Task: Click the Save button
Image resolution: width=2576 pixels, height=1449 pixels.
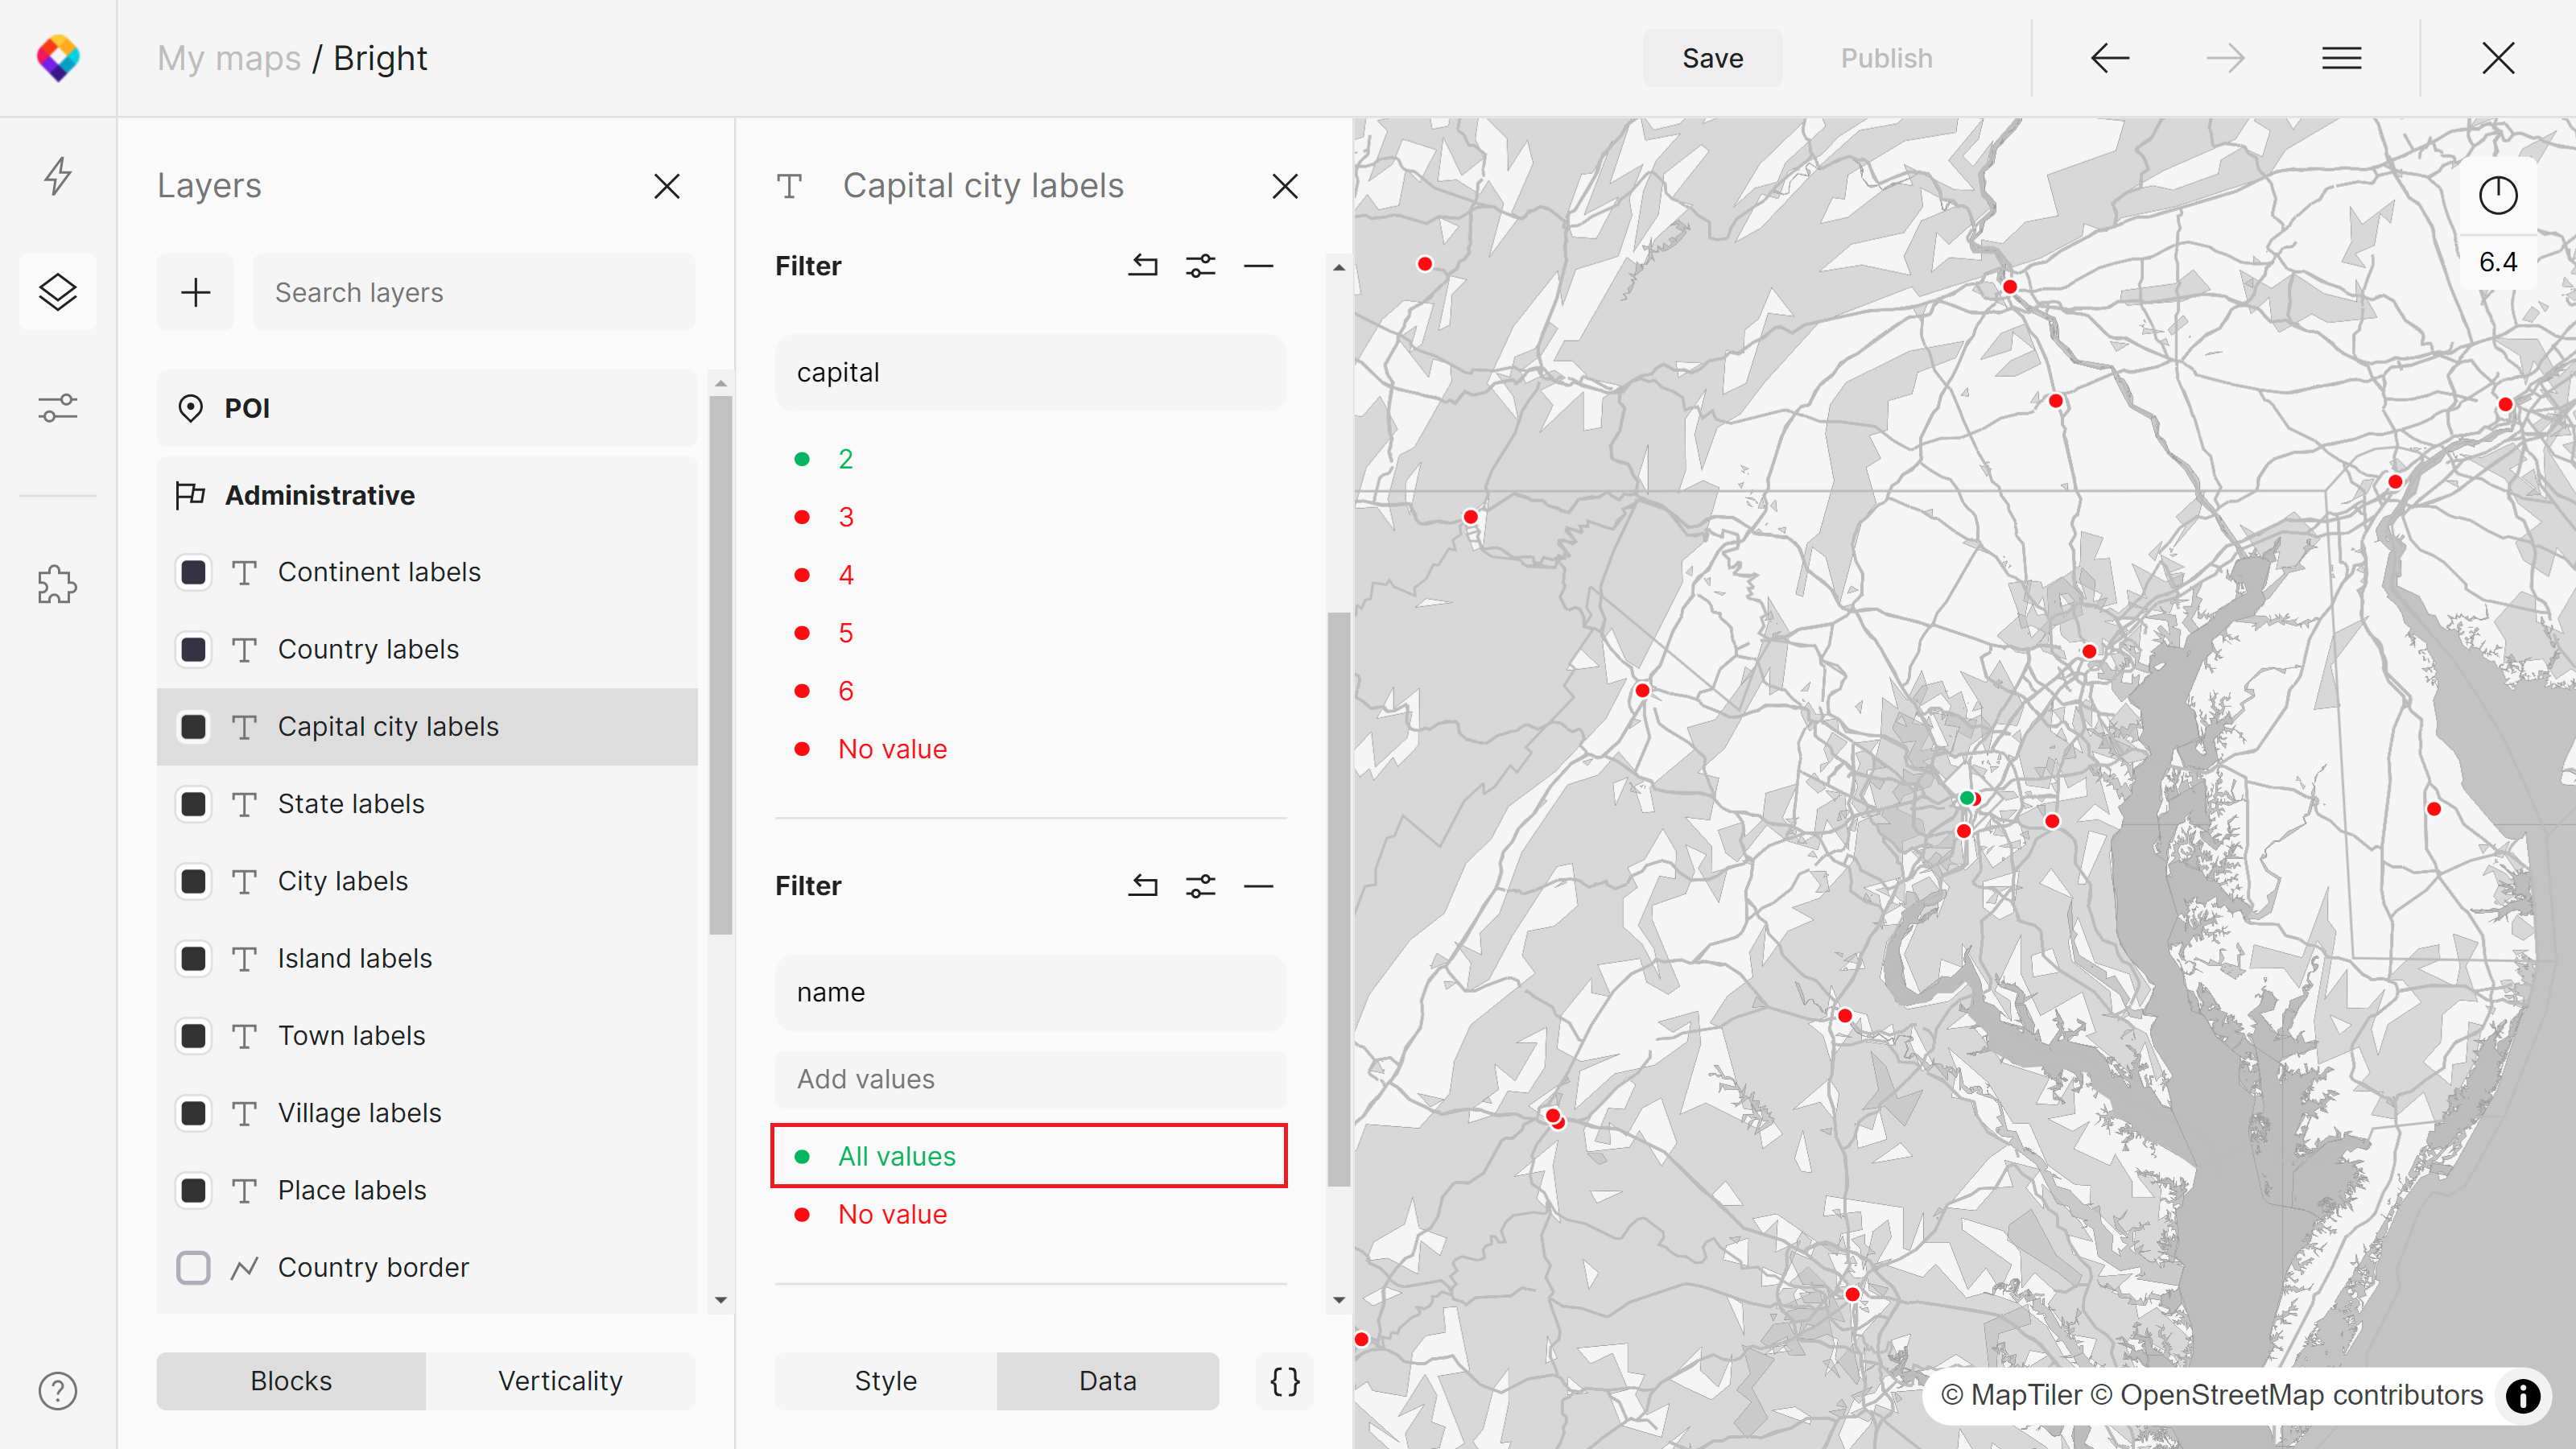Action: (x=1712, y=58)
